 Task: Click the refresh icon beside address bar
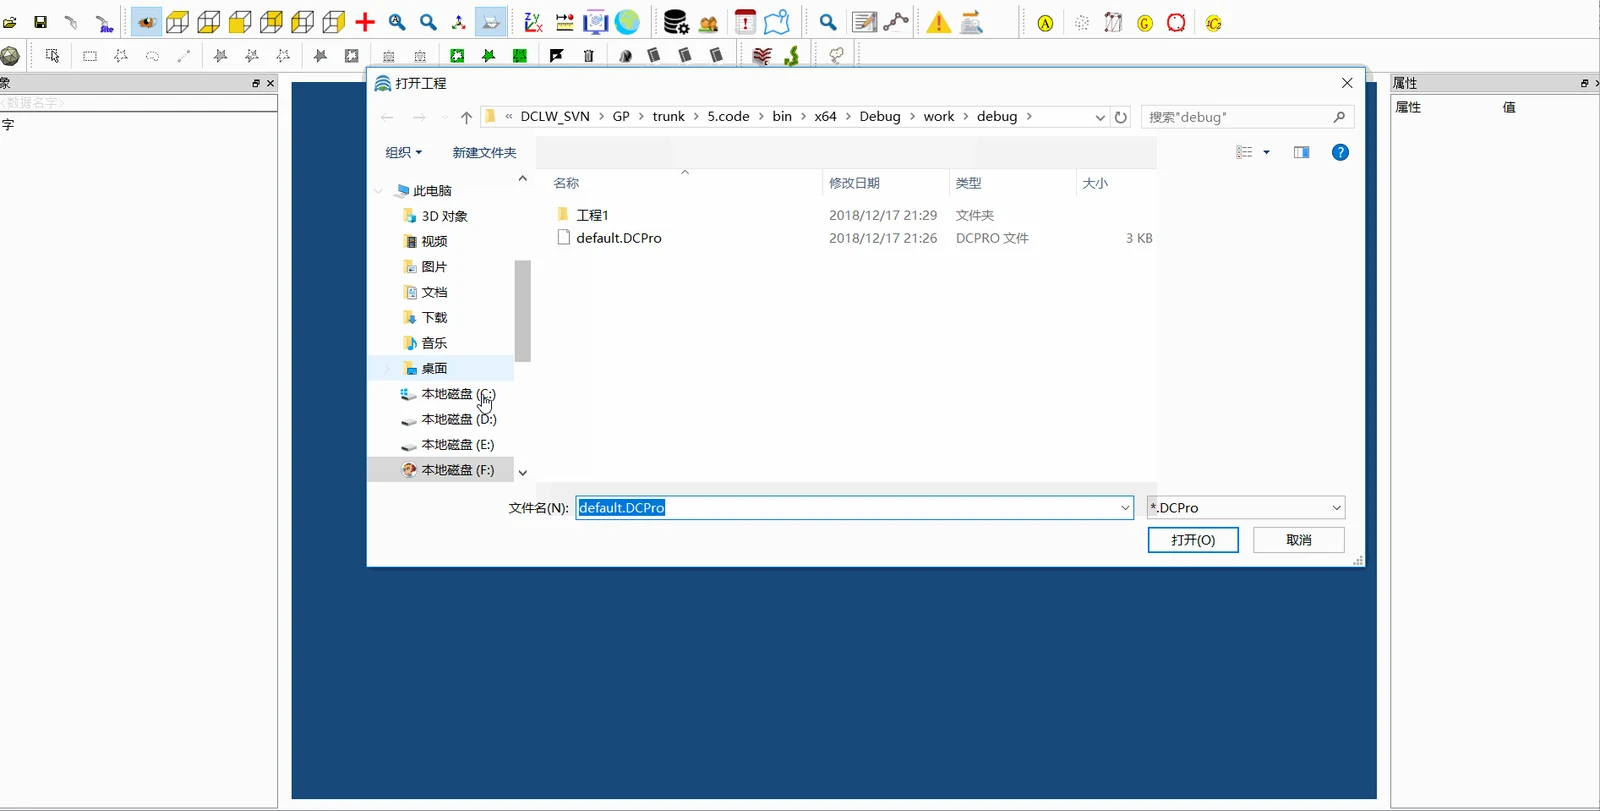(x=1121, y=117)
